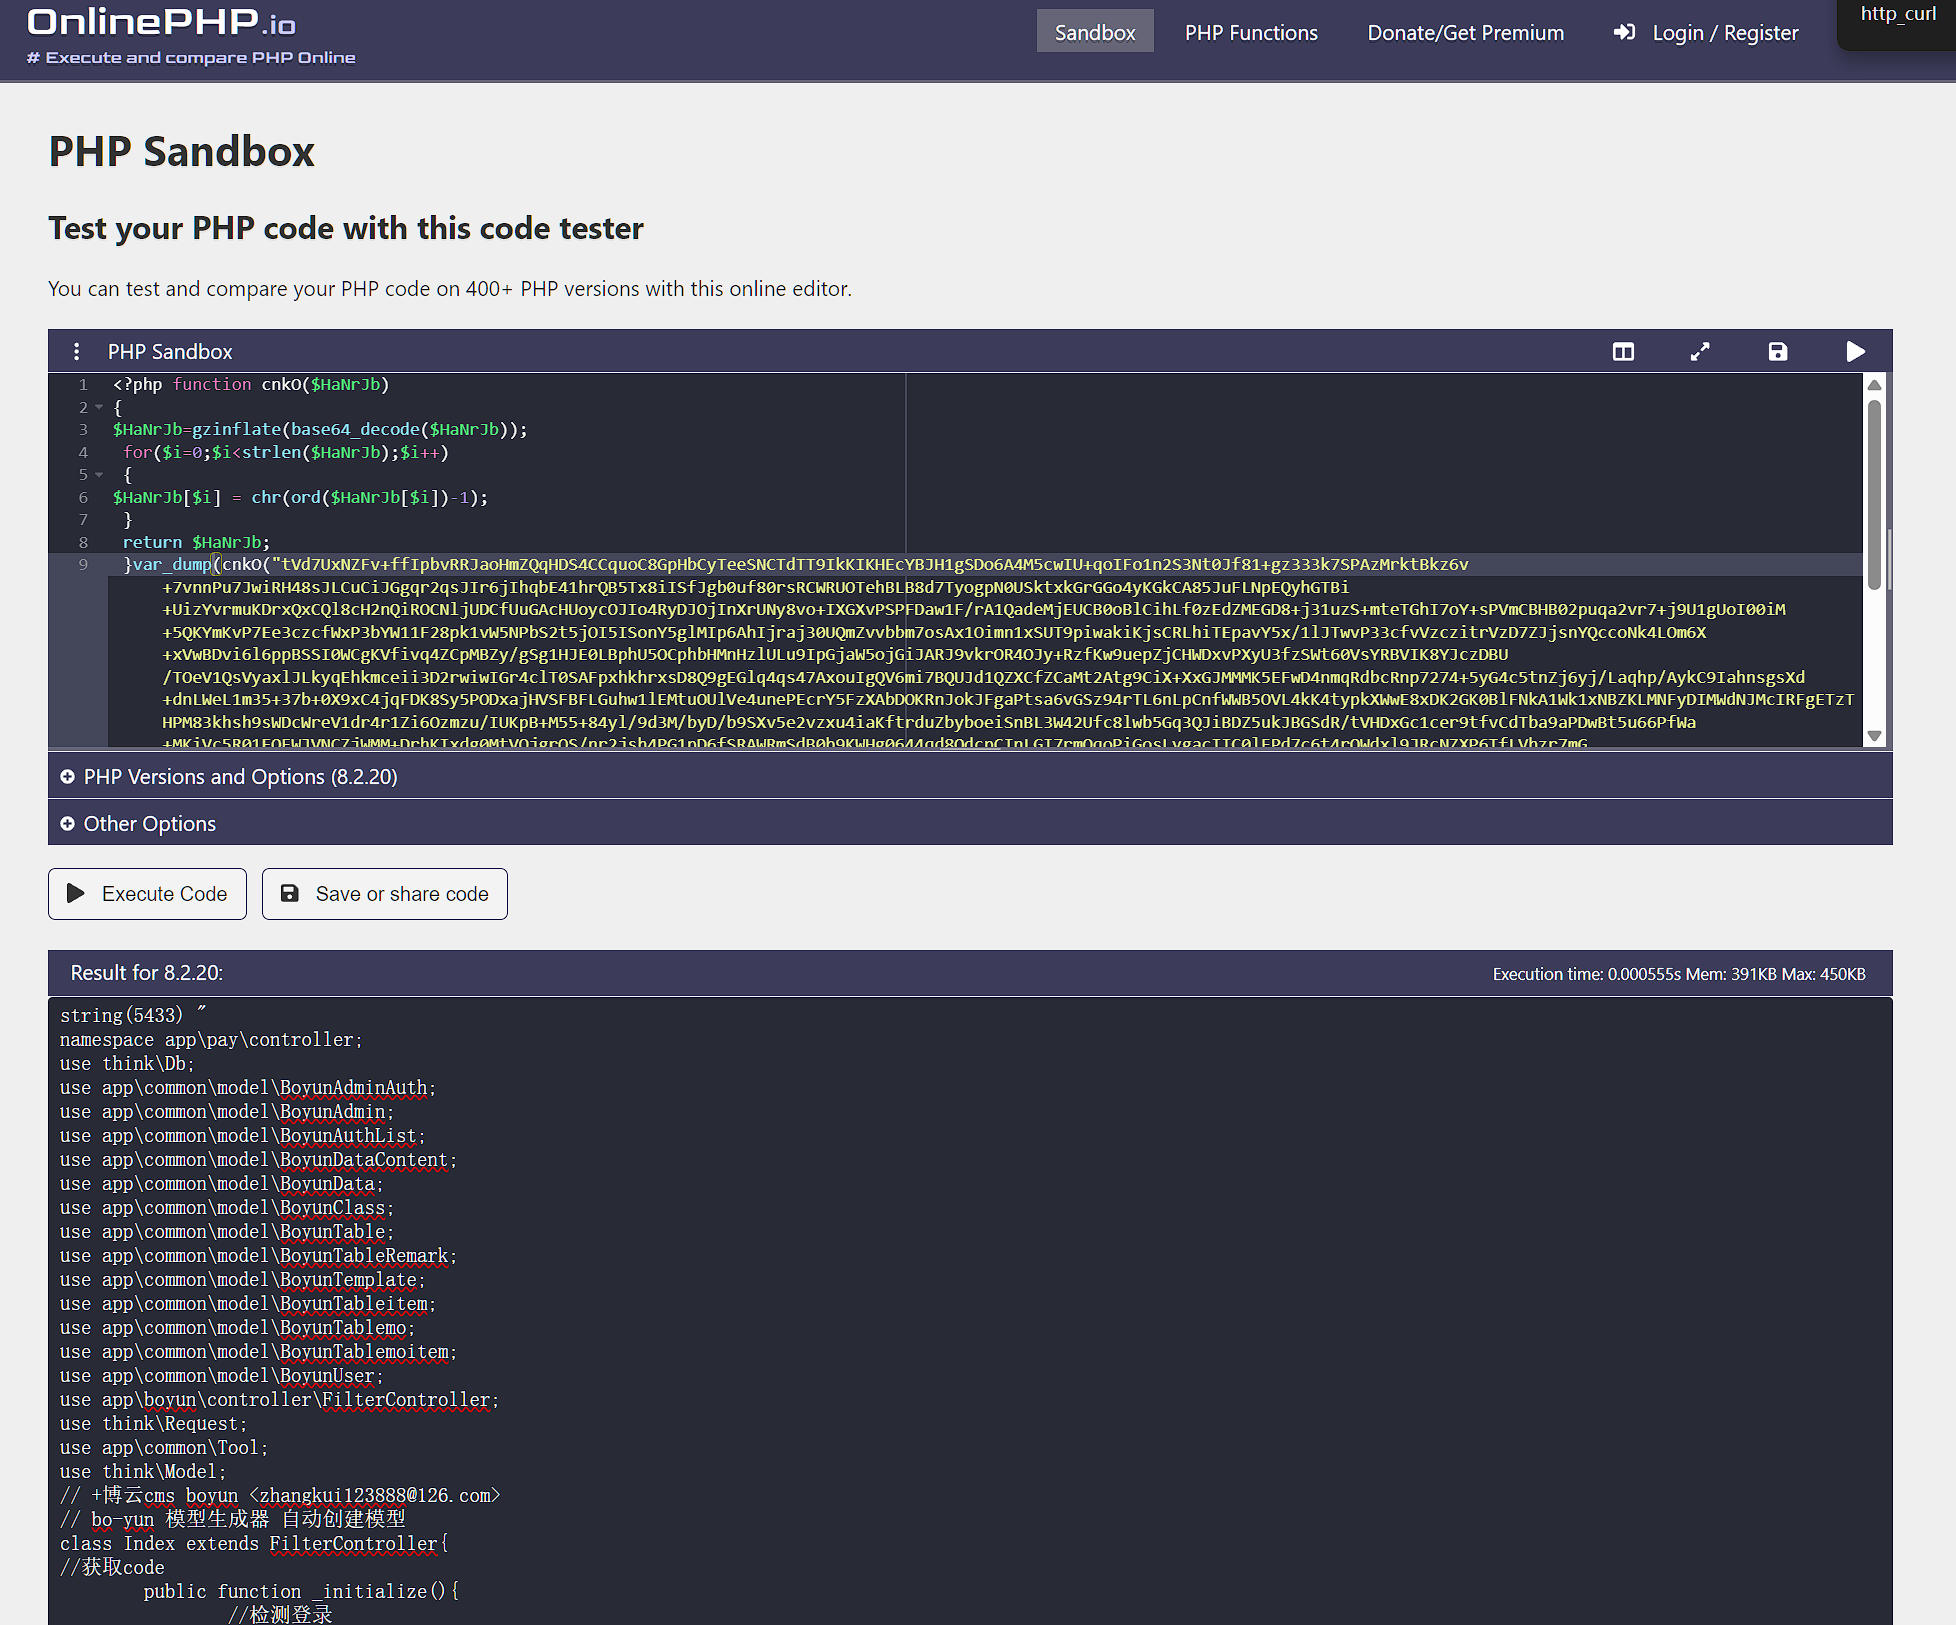Viewport: 1956px width, 1625px height.
Task: Open PHP Functions page
Action: pyautogui.click(x=1251, y=33)
